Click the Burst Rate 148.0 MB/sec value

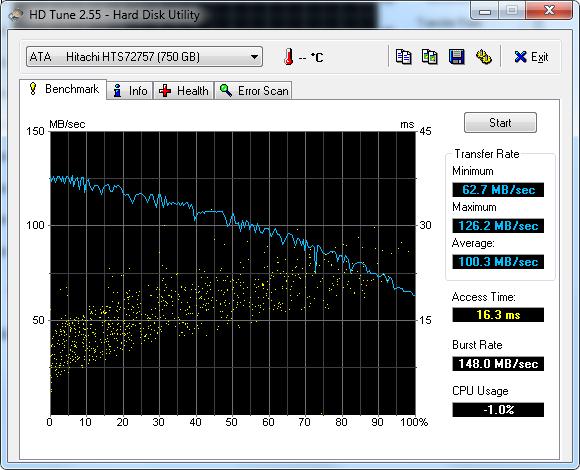tap(498, 364)
